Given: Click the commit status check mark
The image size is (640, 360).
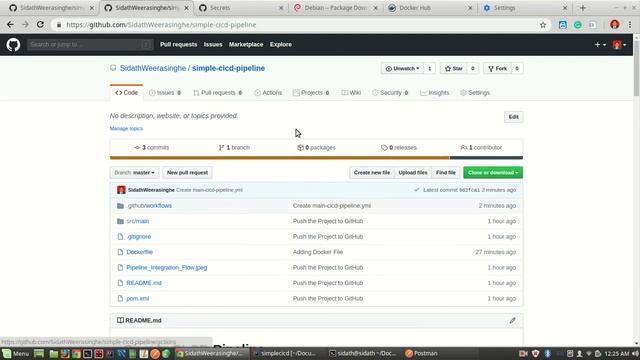Looking at the screenshot, I should (x=416, y=190).
